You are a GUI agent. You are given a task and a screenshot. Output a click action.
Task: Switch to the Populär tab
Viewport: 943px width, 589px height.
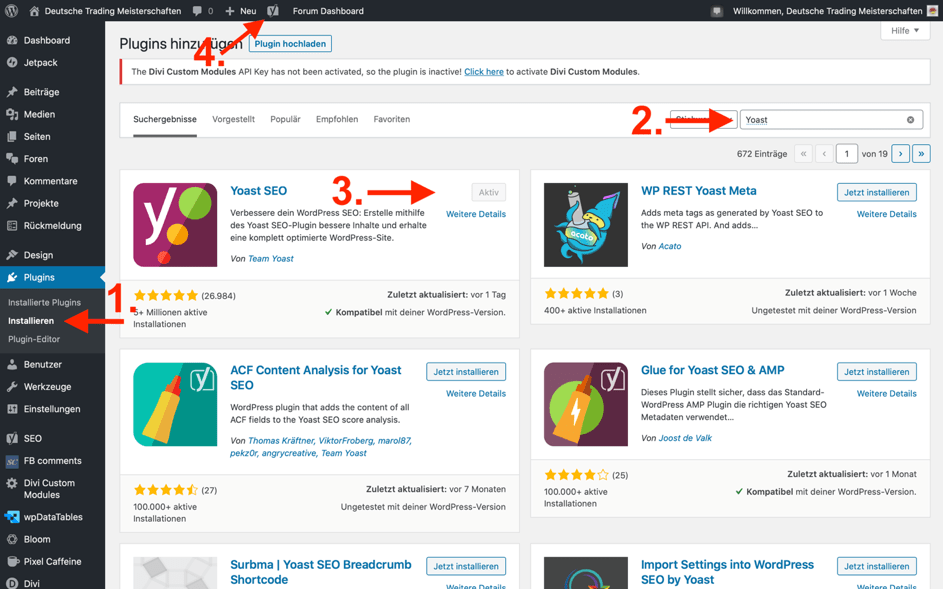(x=285, y=119)
